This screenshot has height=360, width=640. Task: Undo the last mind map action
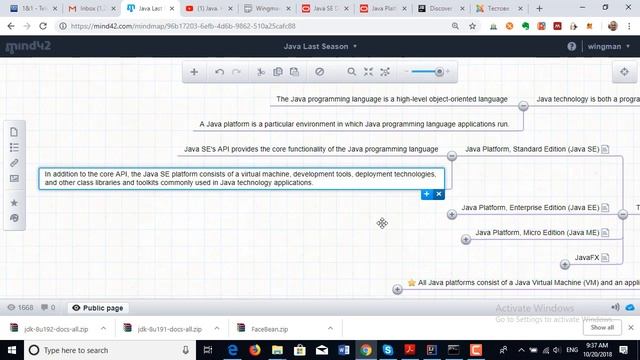point(219,72)
